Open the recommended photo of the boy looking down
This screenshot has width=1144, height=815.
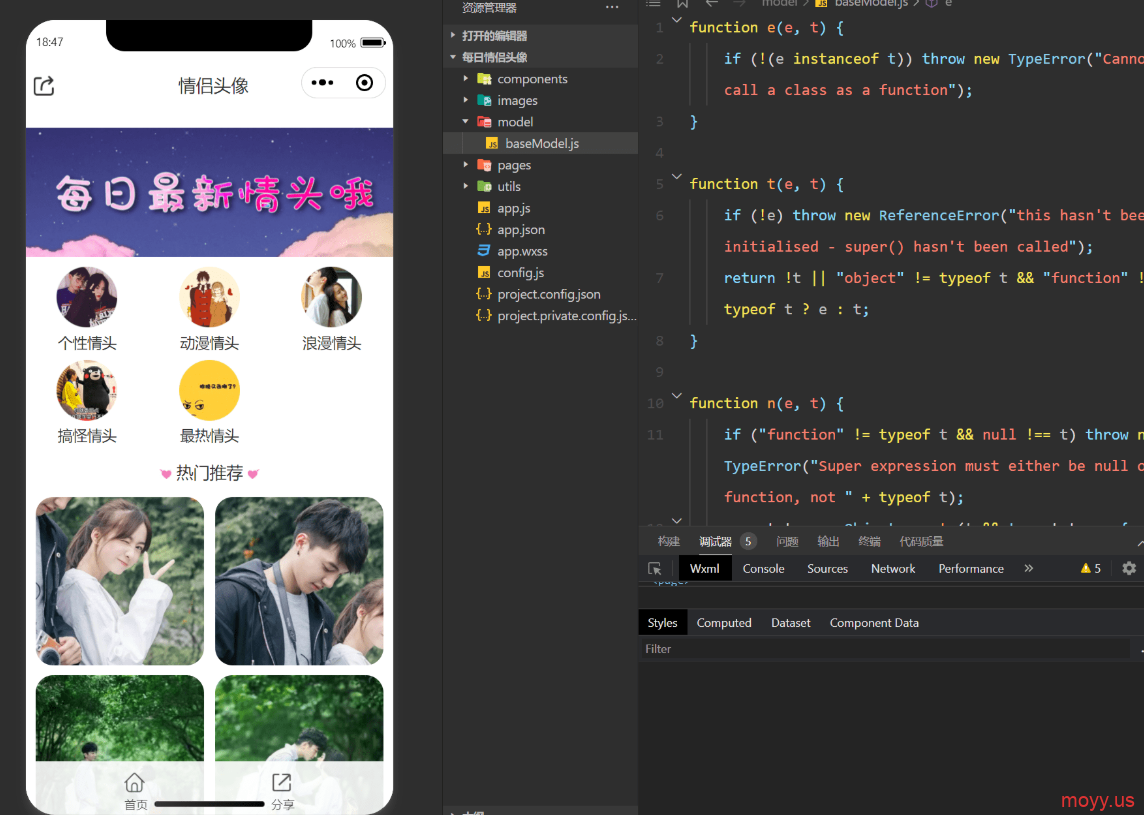click(x=299, y=581)
